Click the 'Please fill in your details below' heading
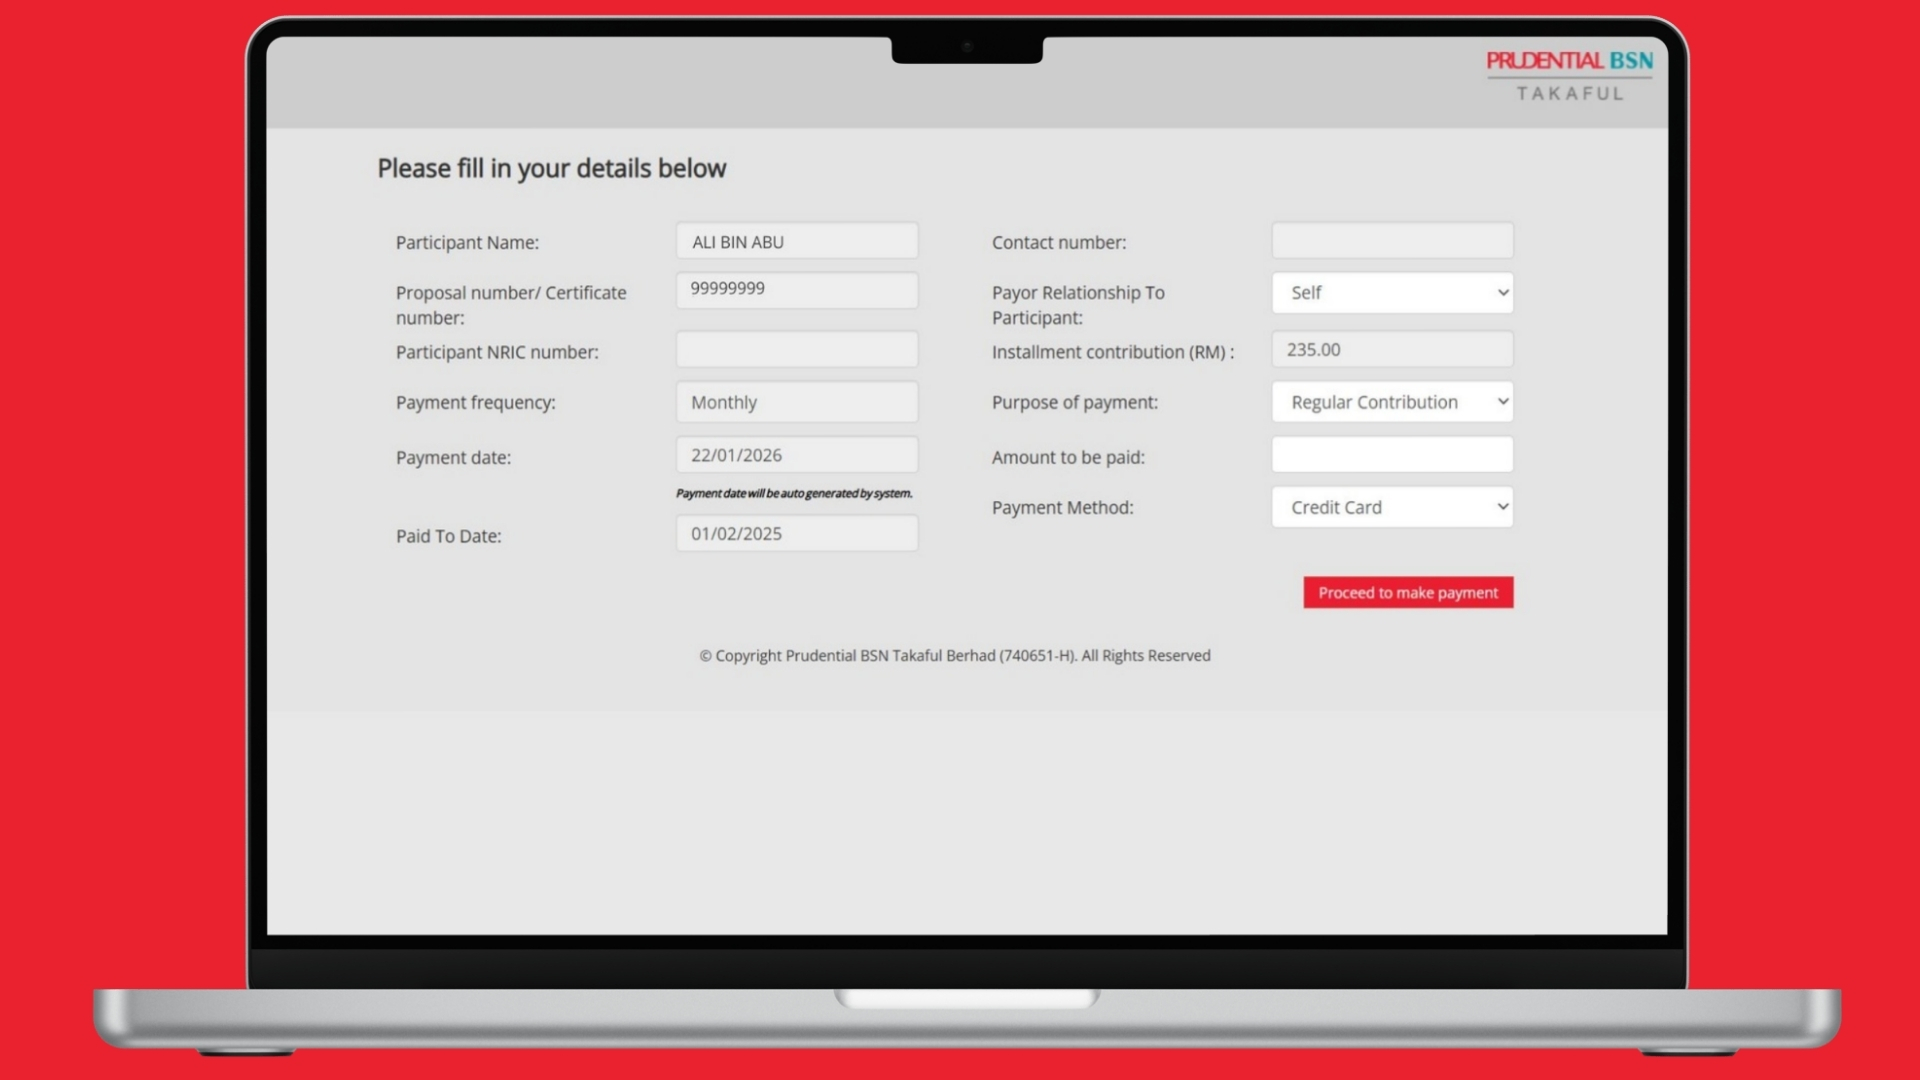 point(551,168)
